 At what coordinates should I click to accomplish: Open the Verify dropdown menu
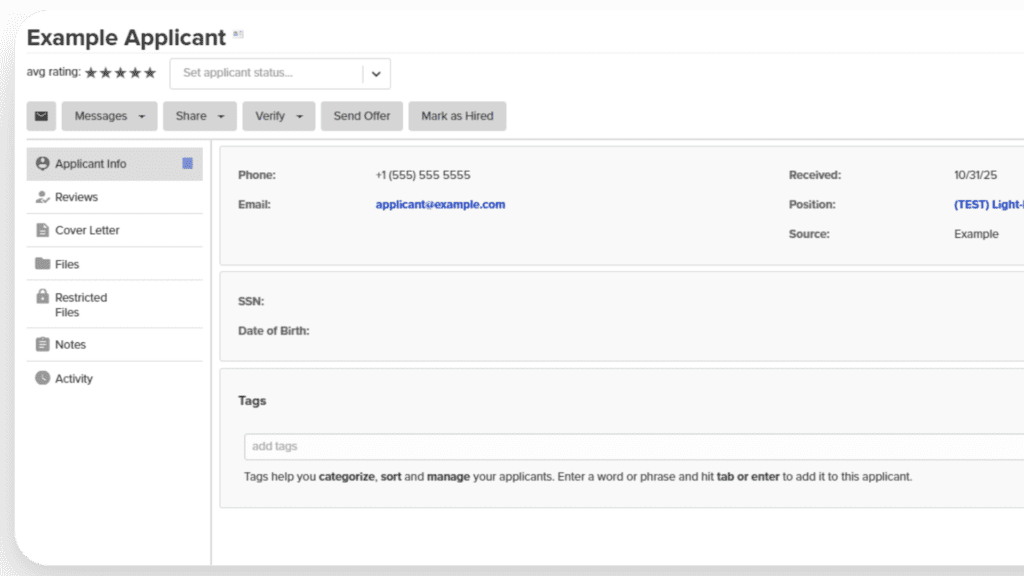click(x=278, y=116)
